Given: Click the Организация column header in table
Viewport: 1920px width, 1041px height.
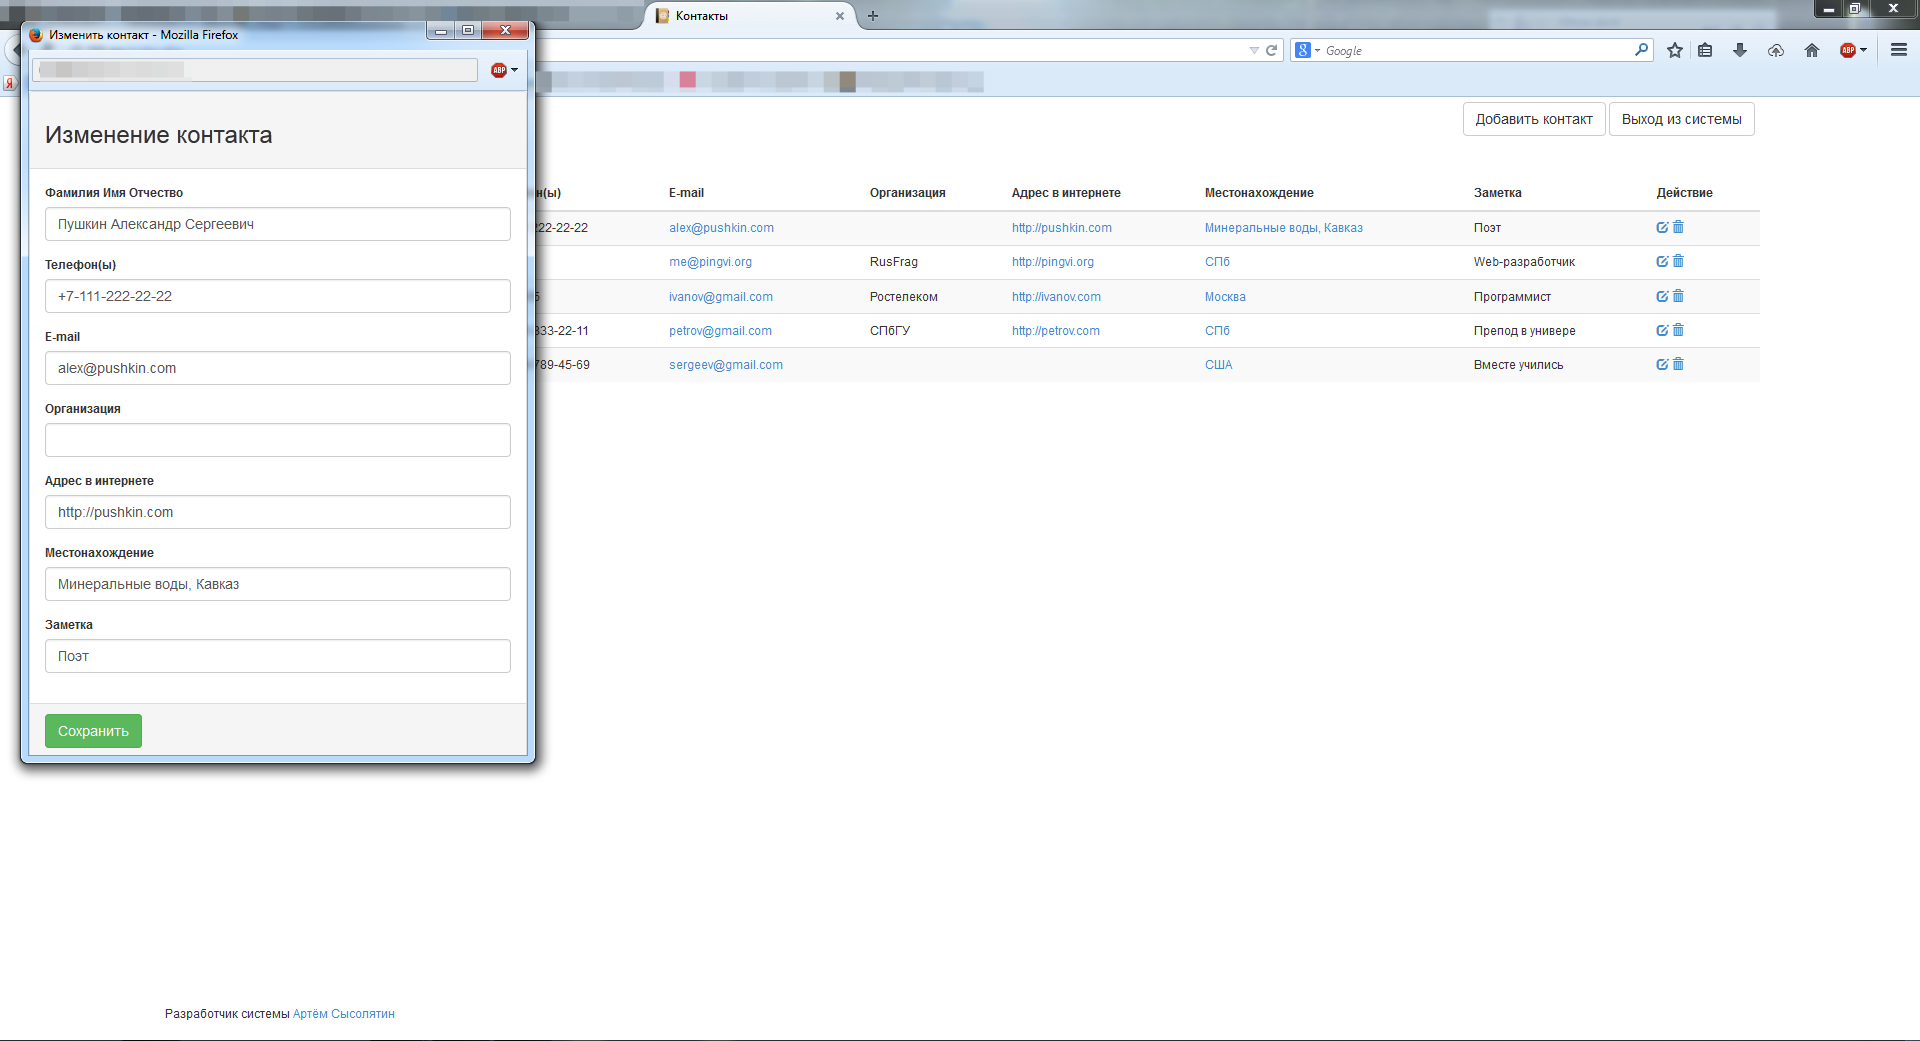Looking at the screenshot, I should [x=907, y=193].
